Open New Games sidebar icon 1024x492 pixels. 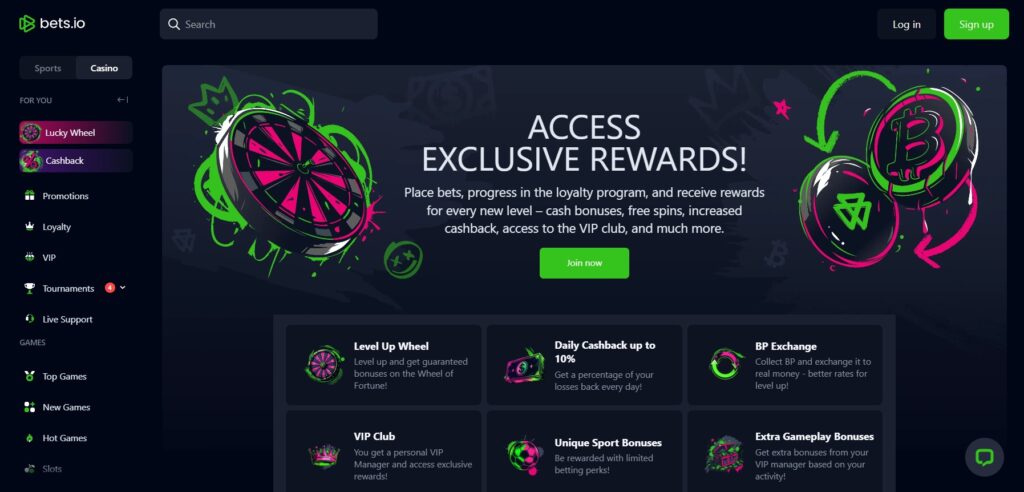pyautogui.click(x=29, y=407)
